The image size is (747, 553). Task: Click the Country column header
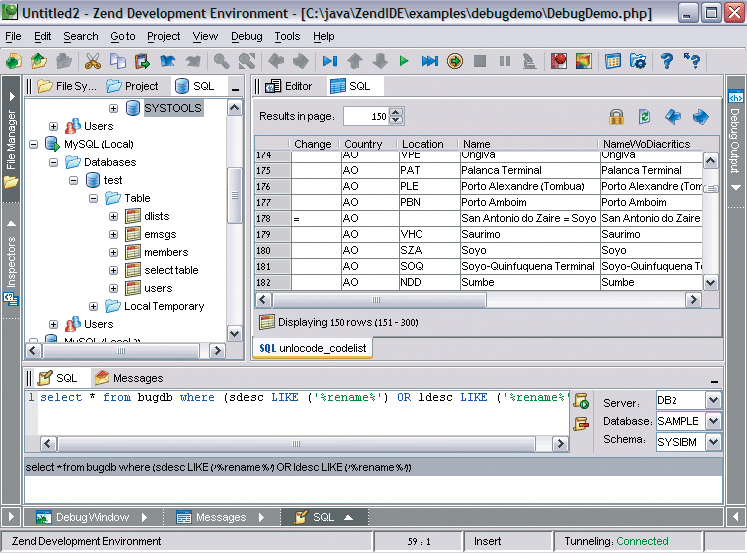coord(368,144)
